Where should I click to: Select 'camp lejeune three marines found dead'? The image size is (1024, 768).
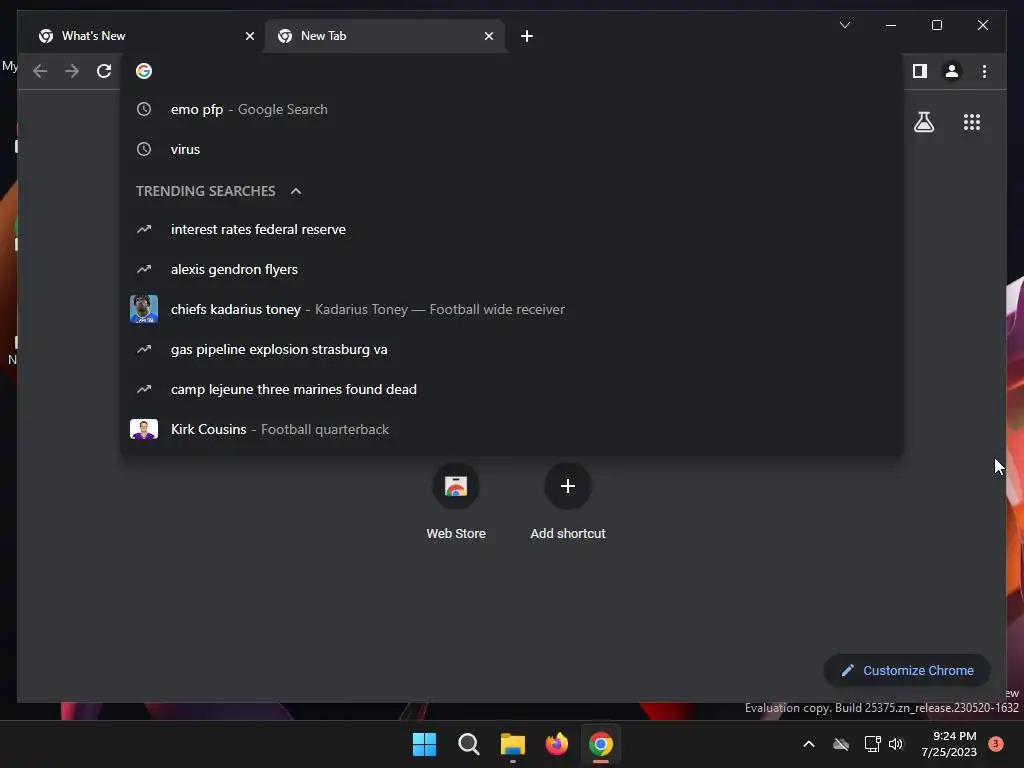click(x=512, y=389)
